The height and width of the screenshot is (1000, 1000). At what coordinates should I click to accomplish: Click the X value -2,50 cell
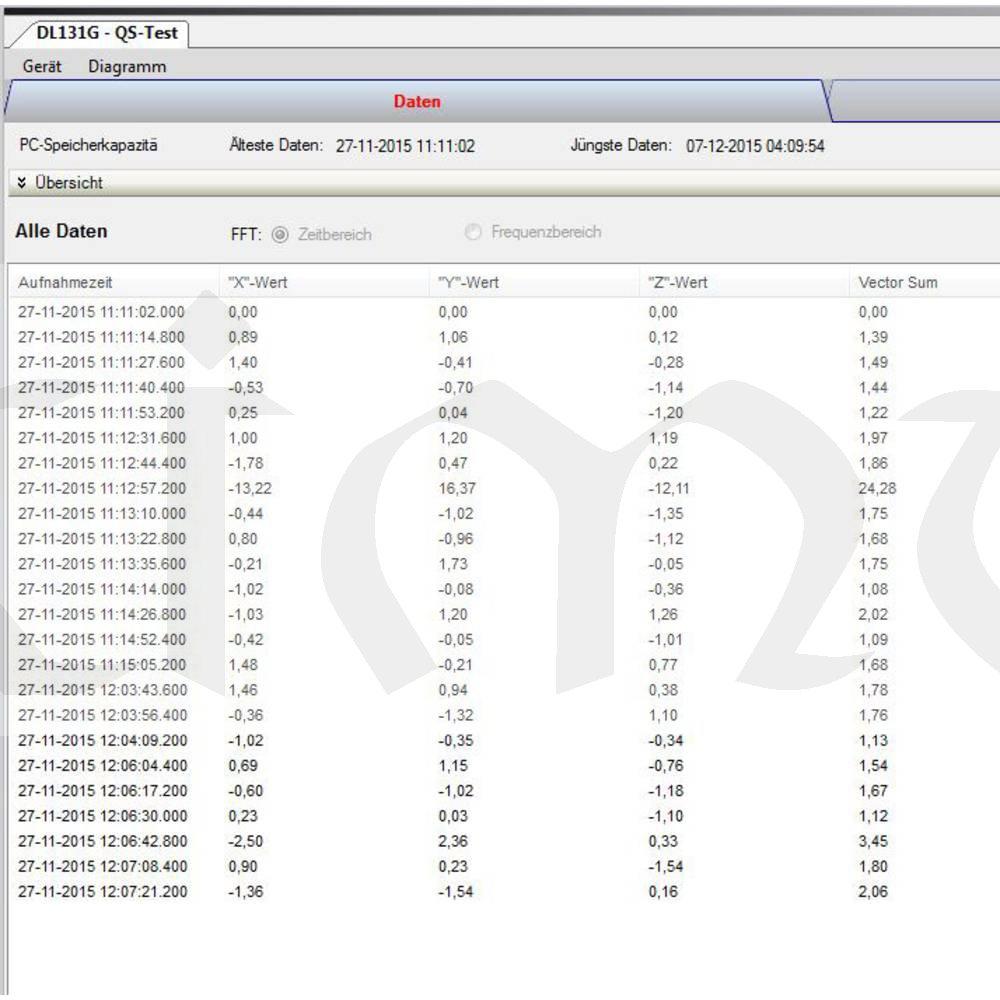click(245, 841)
